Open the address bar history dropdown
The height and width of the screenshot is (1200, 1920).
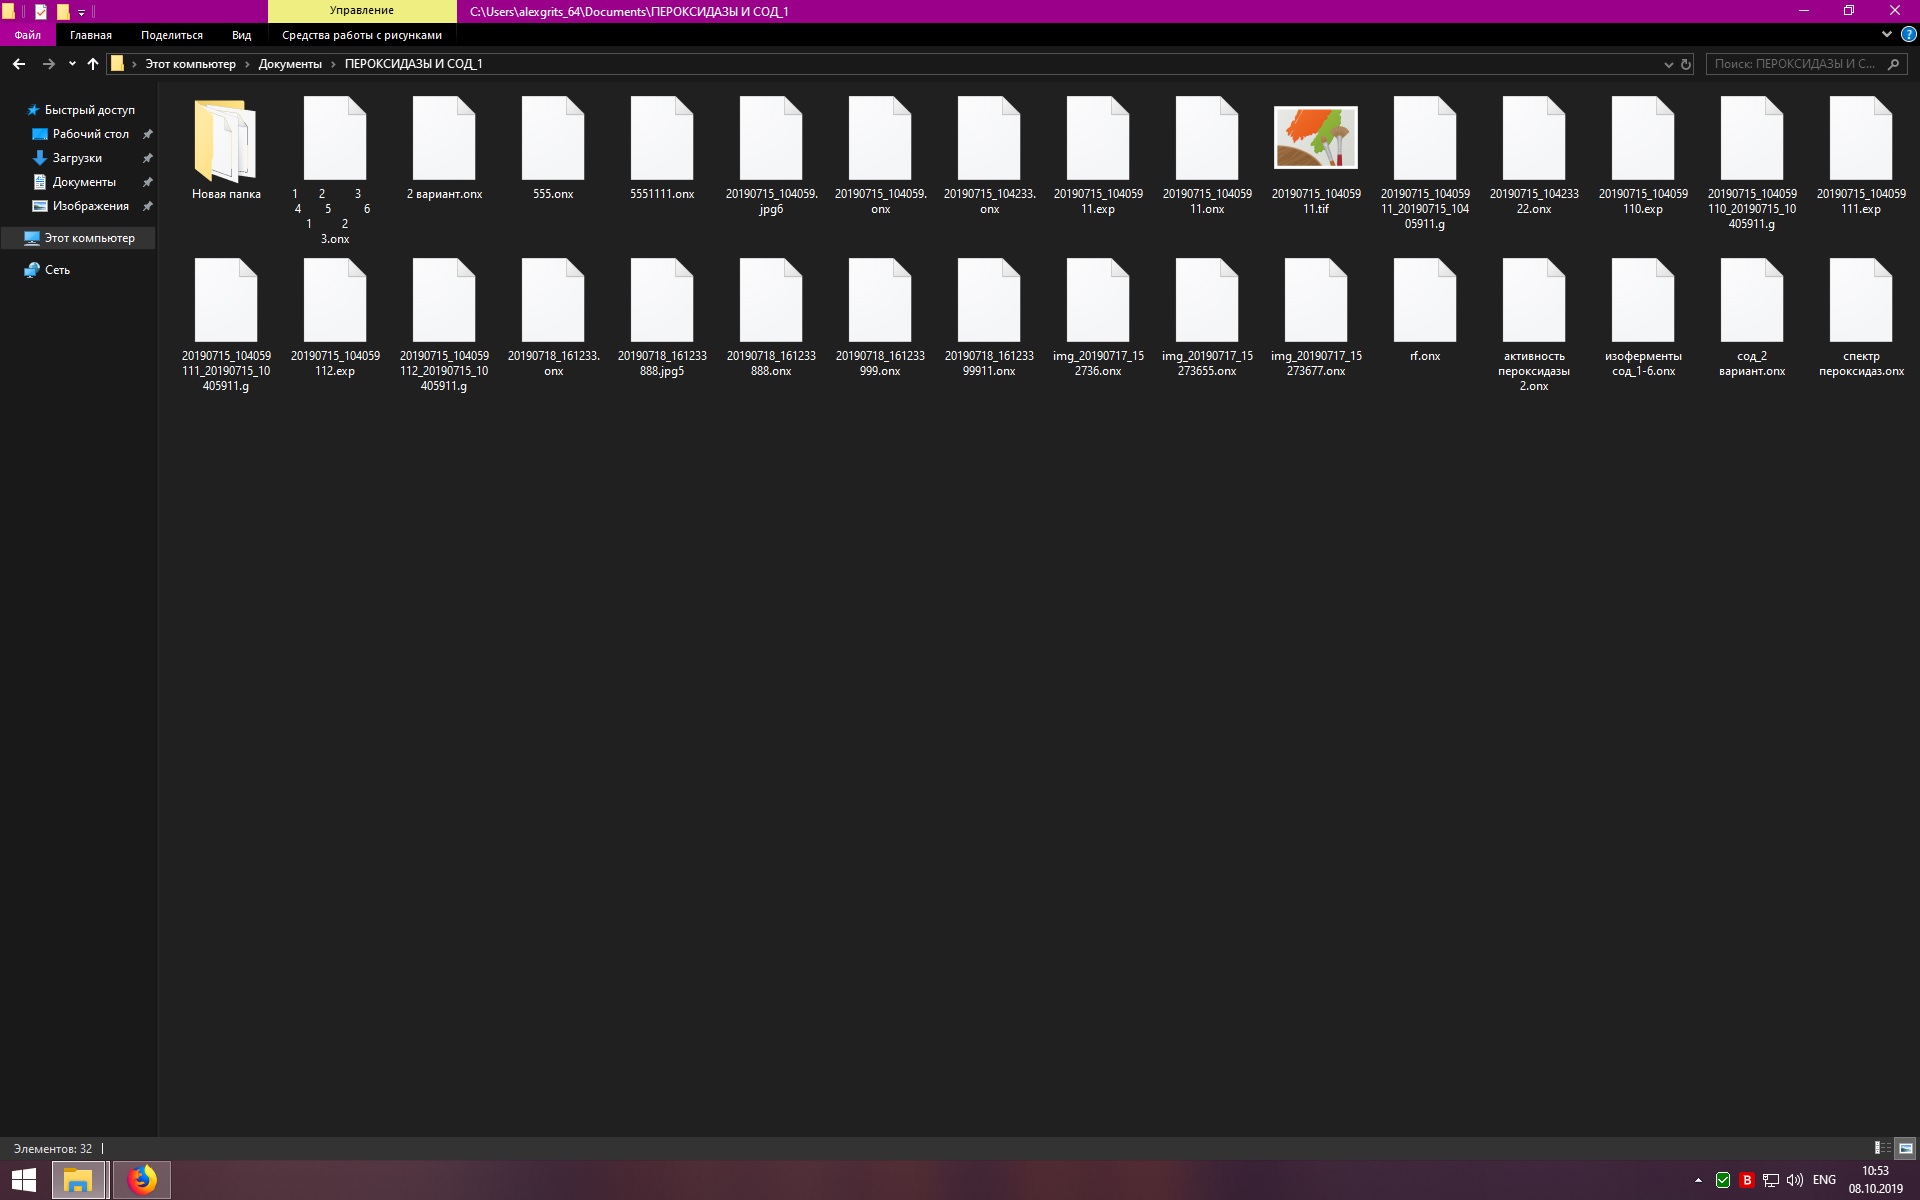pos(1668,64)
